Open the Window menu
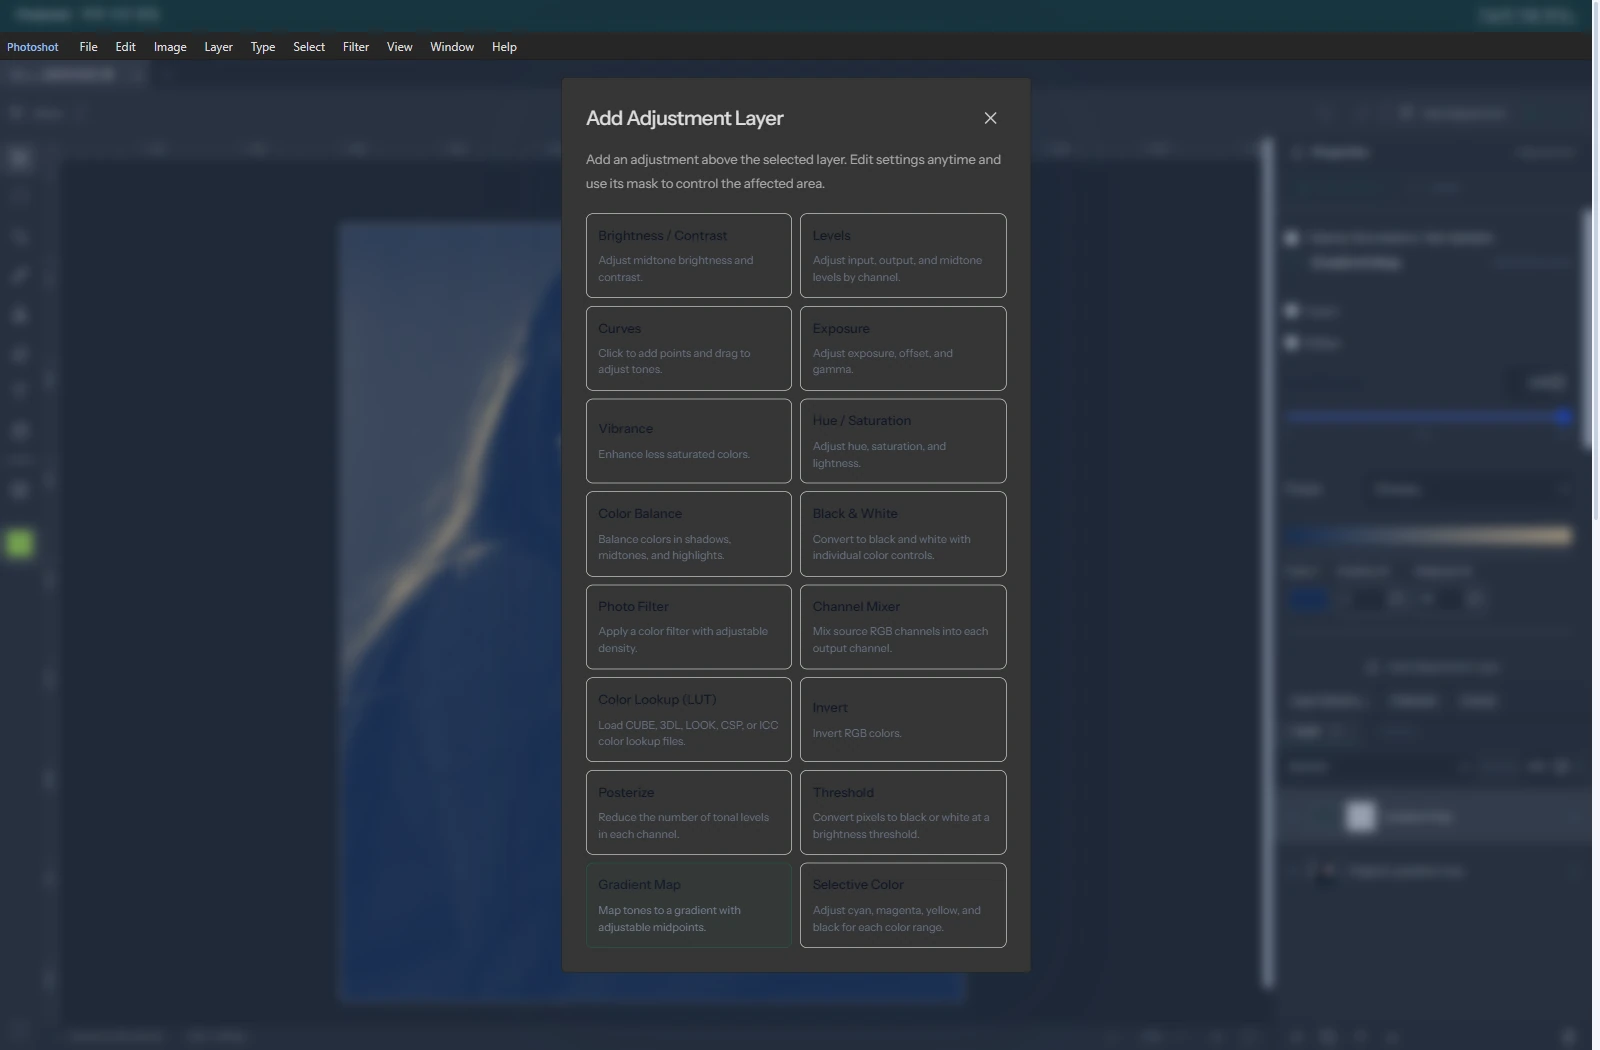Viewport: 1600px width, 1050px height. click(x=452, y=47)
